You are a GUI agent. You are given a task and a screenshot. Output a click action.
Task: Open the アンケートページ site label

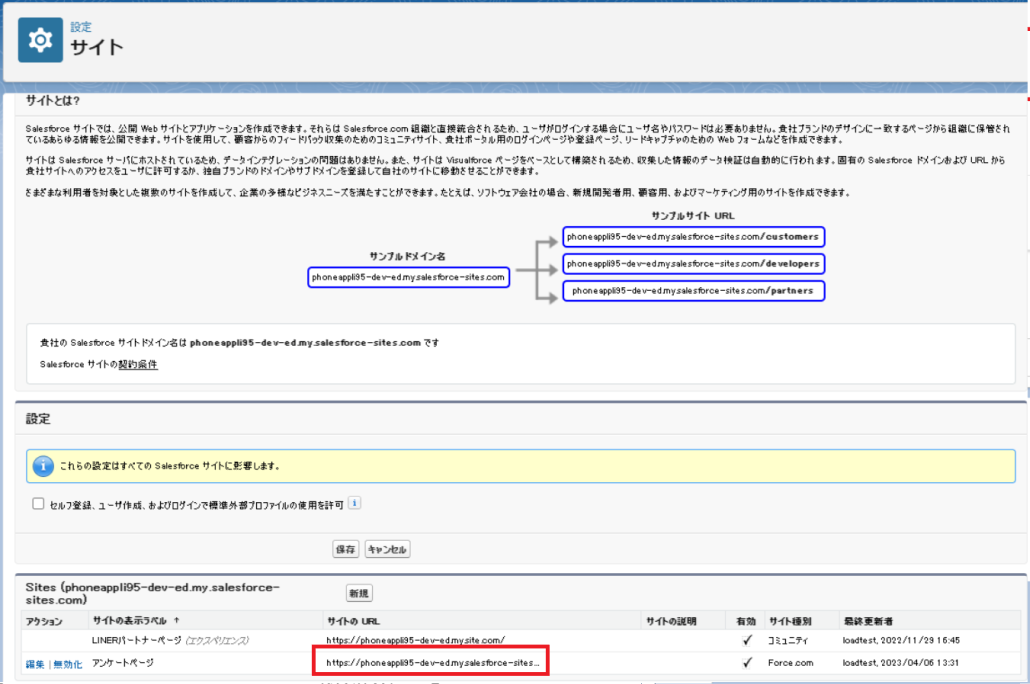pos(123,663)
